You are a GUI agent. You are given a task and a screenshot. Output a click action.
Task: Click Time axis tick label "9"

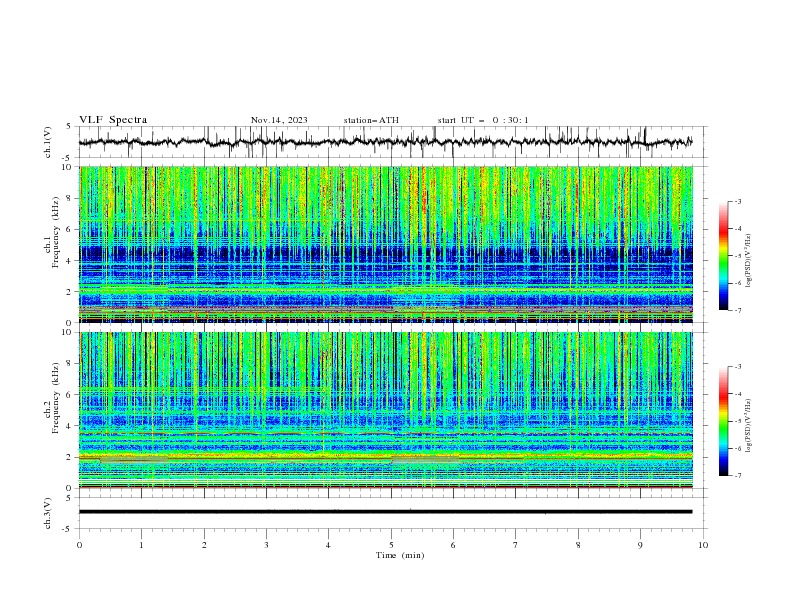[x=640, y=545]
